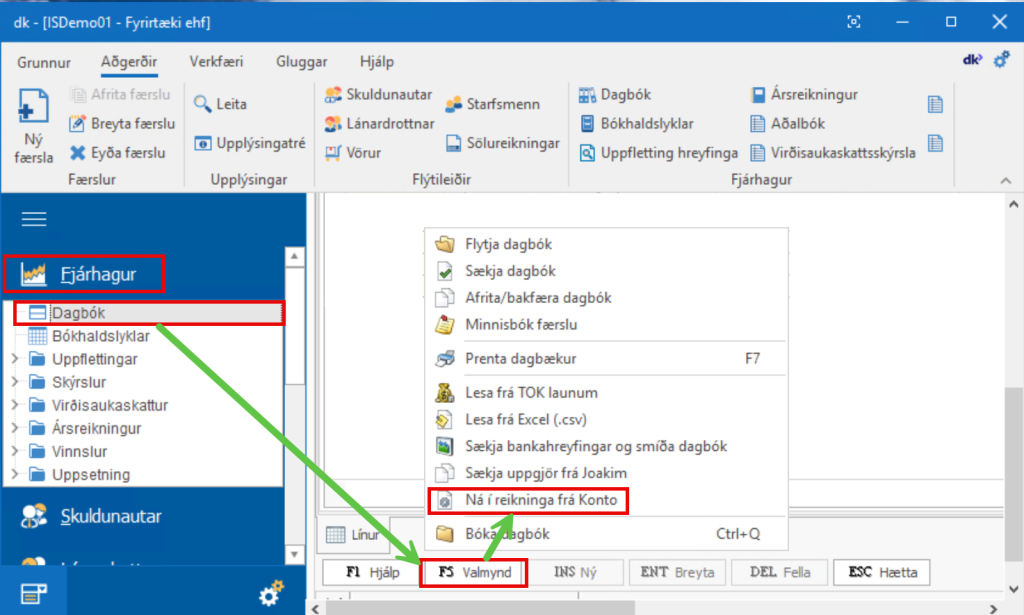
Task: Expand the Skýrslur tree folder
Action: [13, 382]
